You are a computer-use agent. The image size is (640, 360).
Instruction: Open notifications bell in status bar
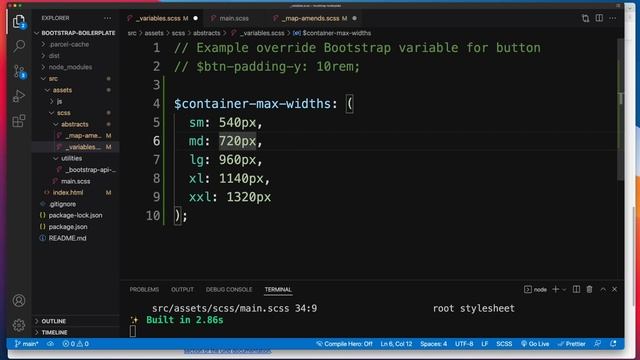pyautogui.click(x=613, y=344)
